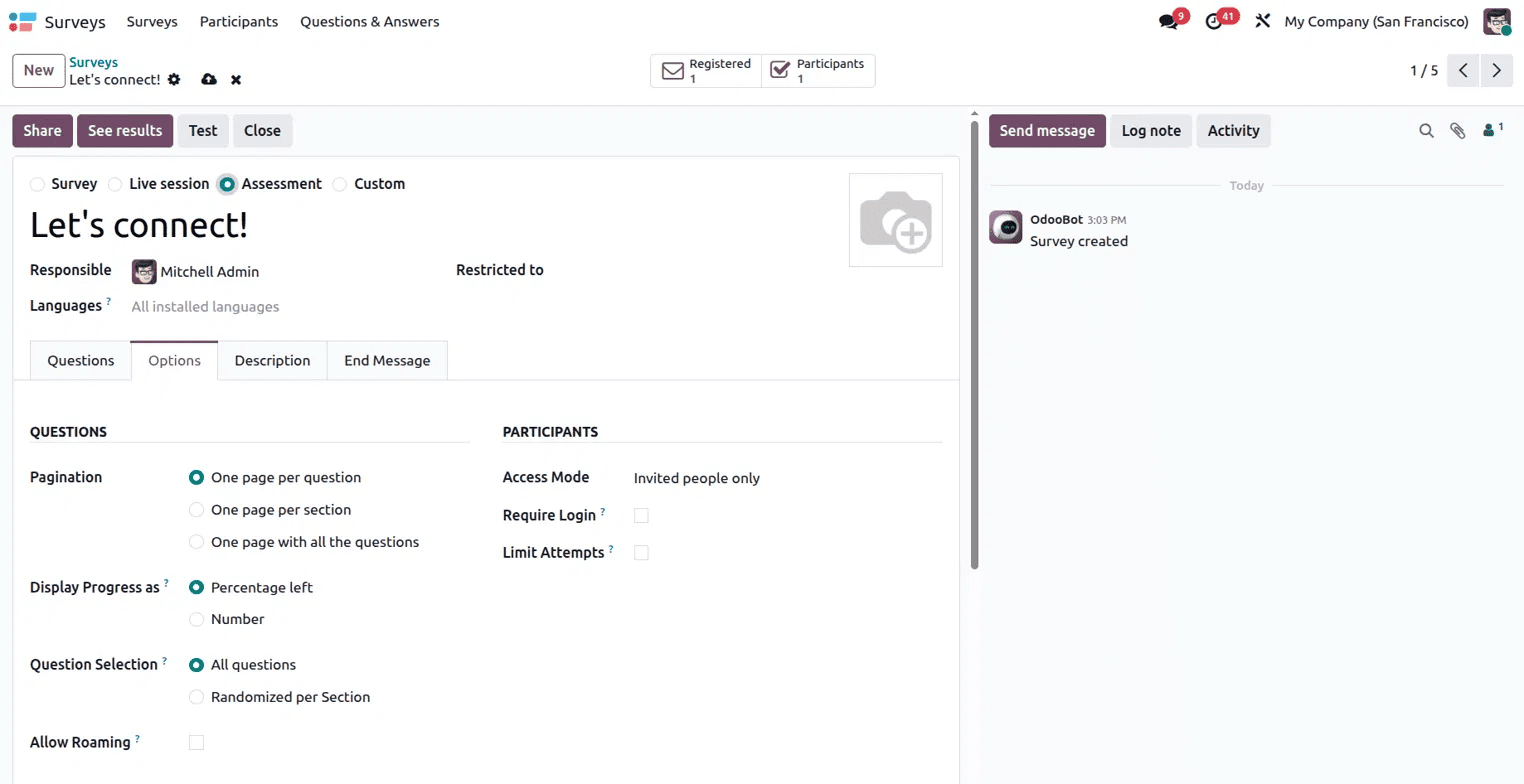Screen dimensions: 1524x784
Task: Show help tooltip for Allow Roaming
Action: (137, 737)
